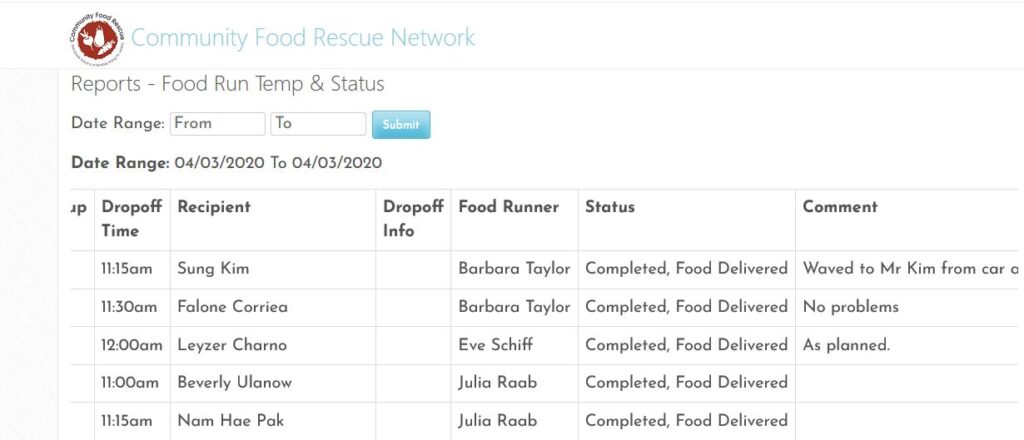Select the Nam Hae Pak recipient cell
The width and height of the screenshot is (1024, 440).
[x=273, y=421]
